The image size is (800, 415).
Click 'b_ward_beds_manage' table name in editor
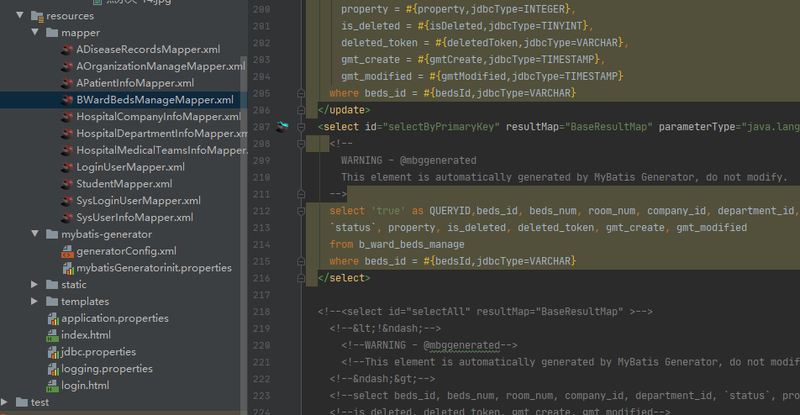click(x=411, y=245)
